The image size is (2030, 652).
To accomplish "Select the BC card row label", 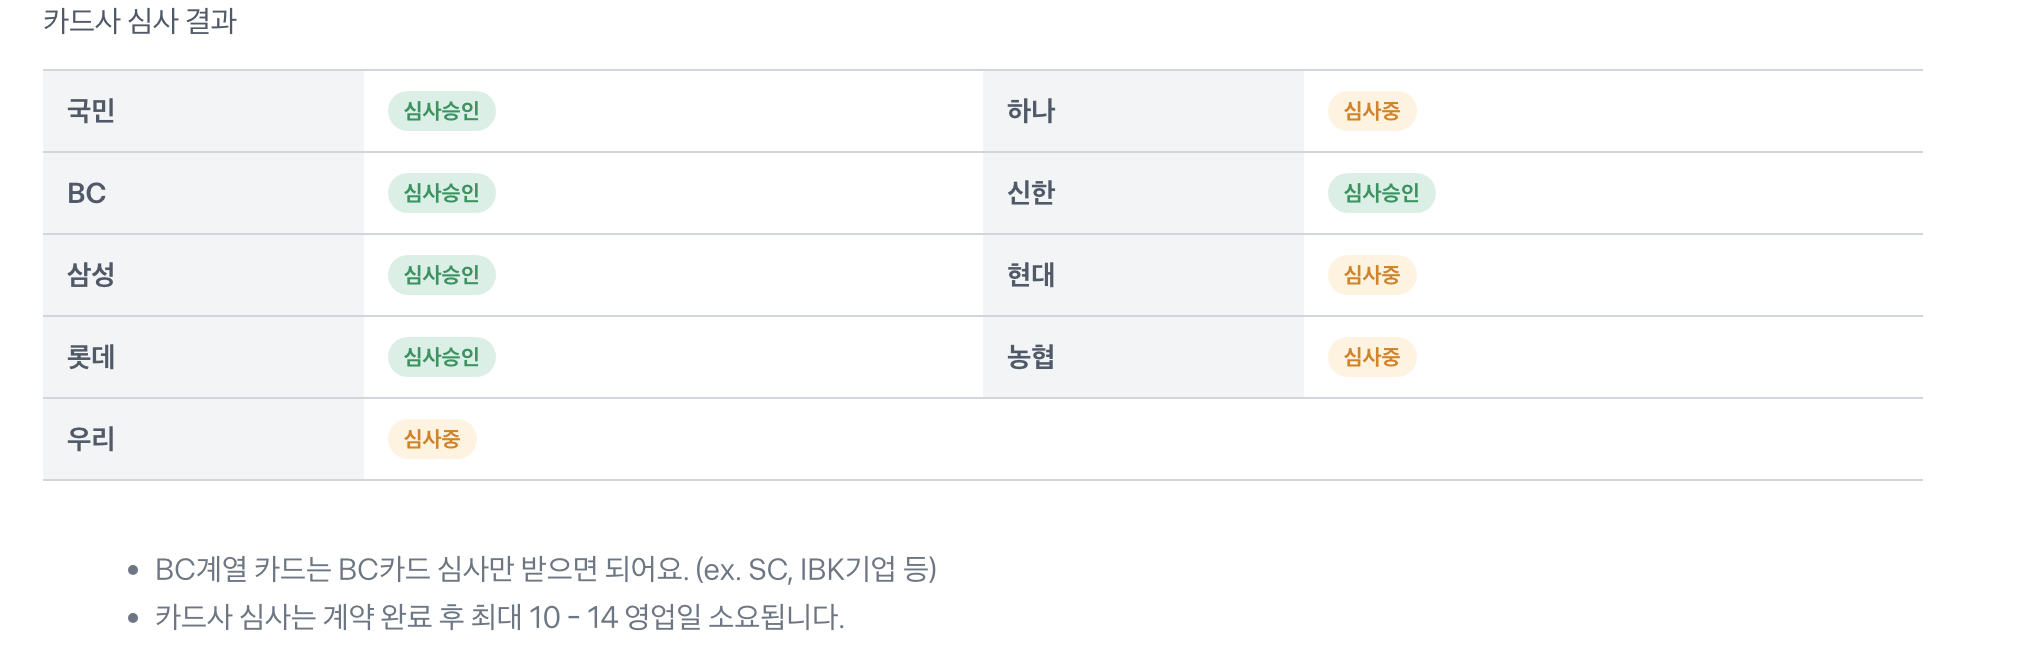I will click(87, 193).
